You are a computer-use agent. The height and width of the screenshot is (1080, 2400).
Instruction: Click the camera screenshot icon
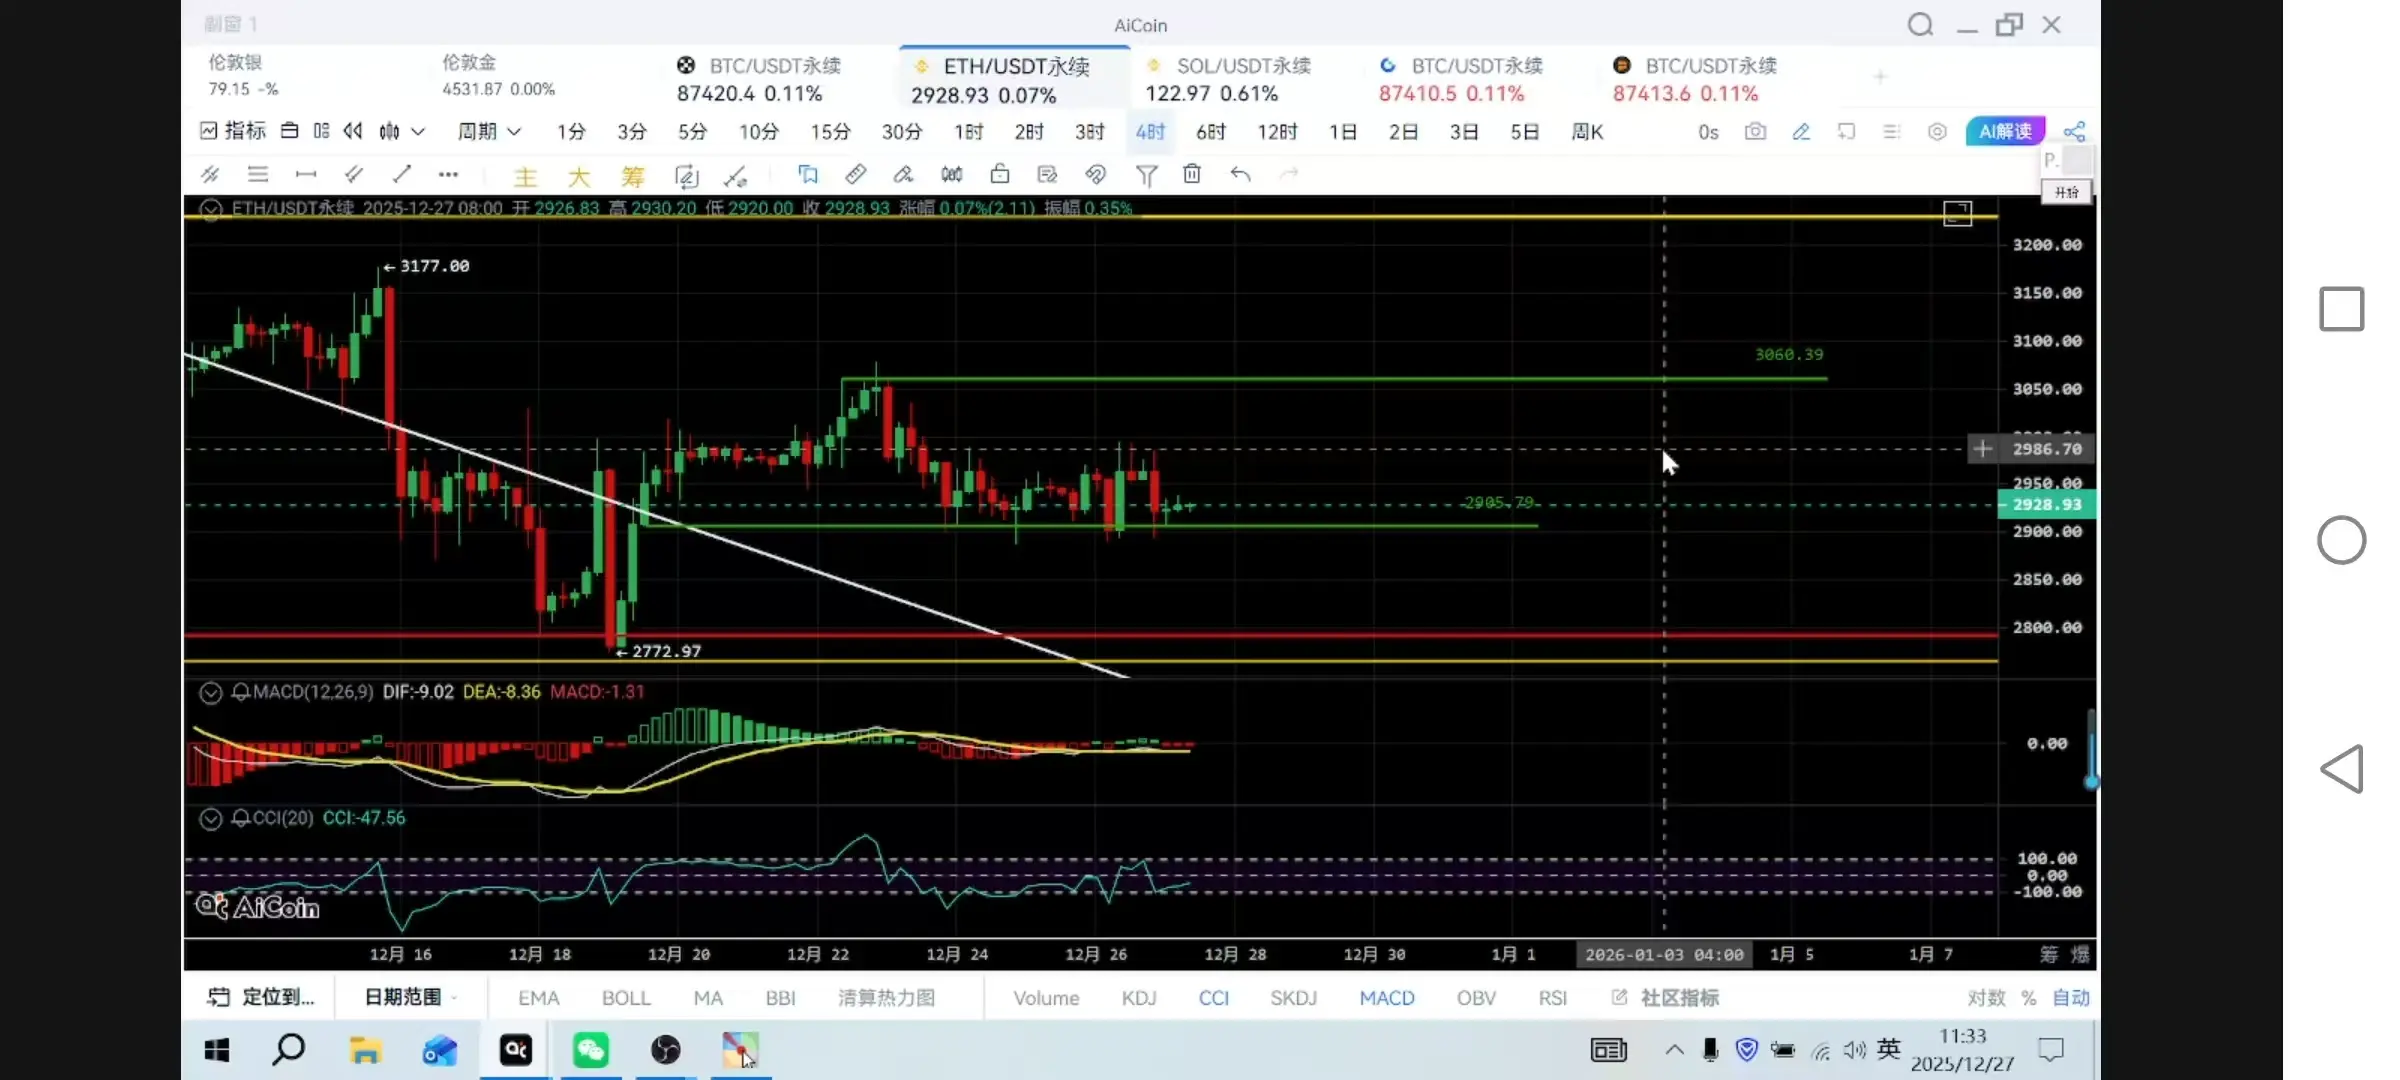coord(1755,132)
